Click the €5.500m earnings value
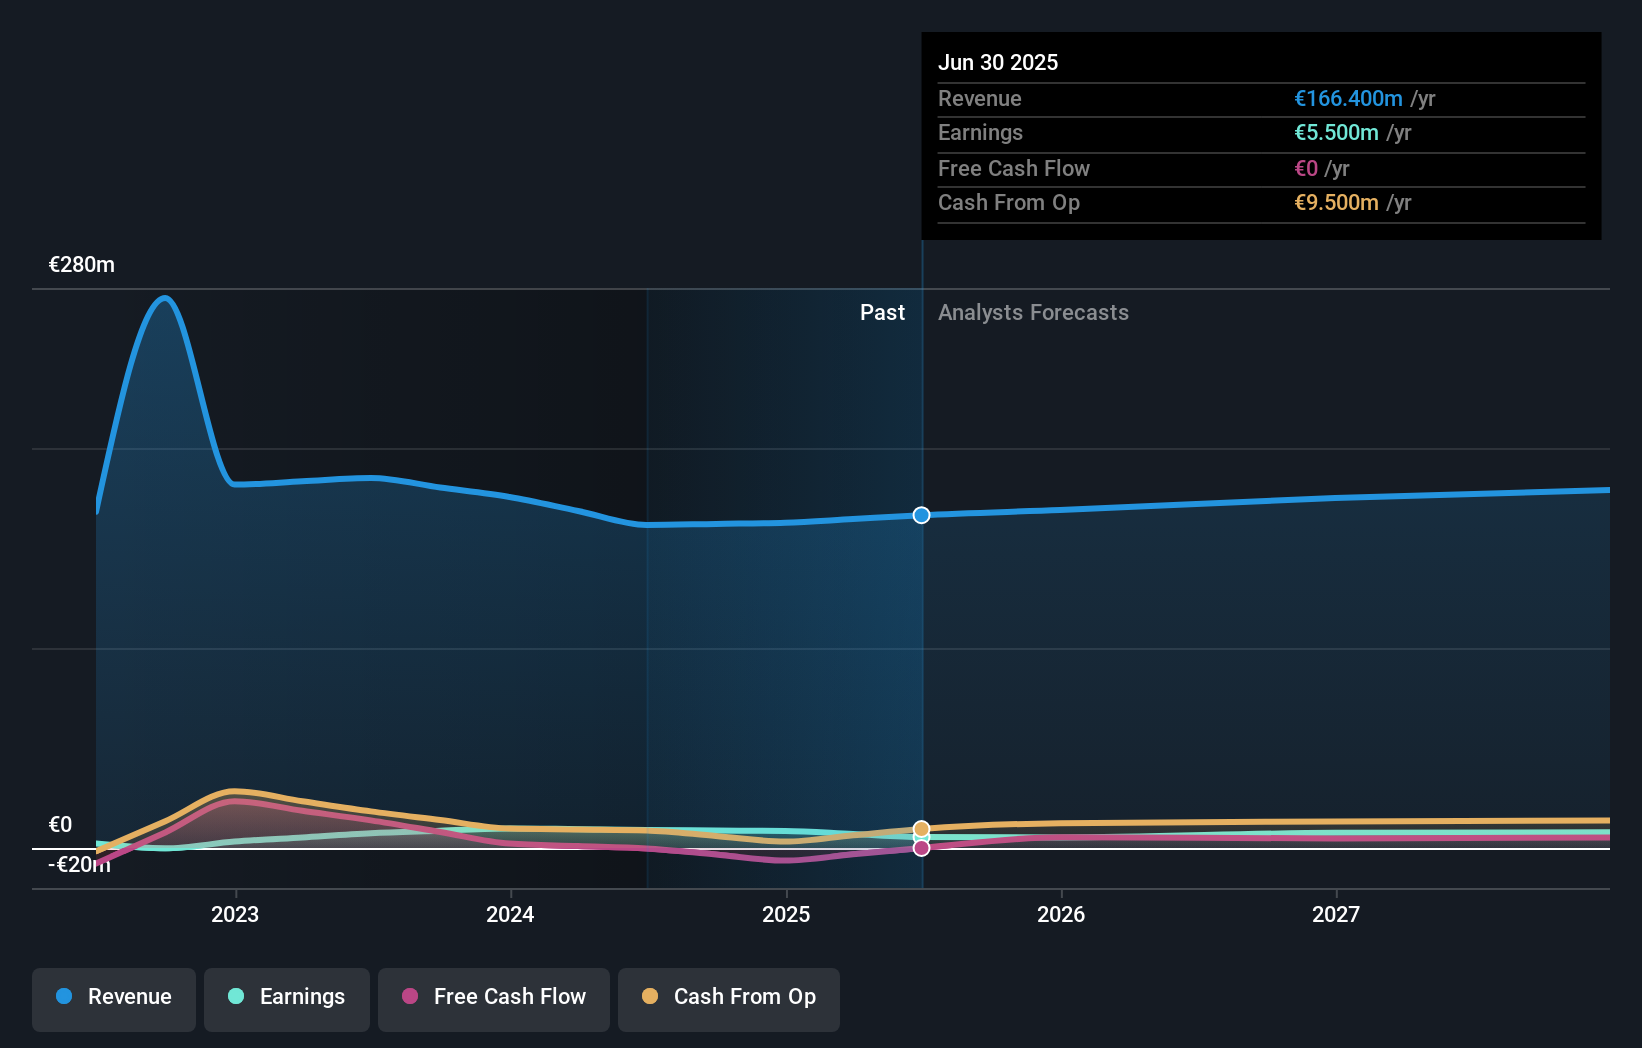The height and width of the screenshot is (1048, 1642). tap(1336, 133)
